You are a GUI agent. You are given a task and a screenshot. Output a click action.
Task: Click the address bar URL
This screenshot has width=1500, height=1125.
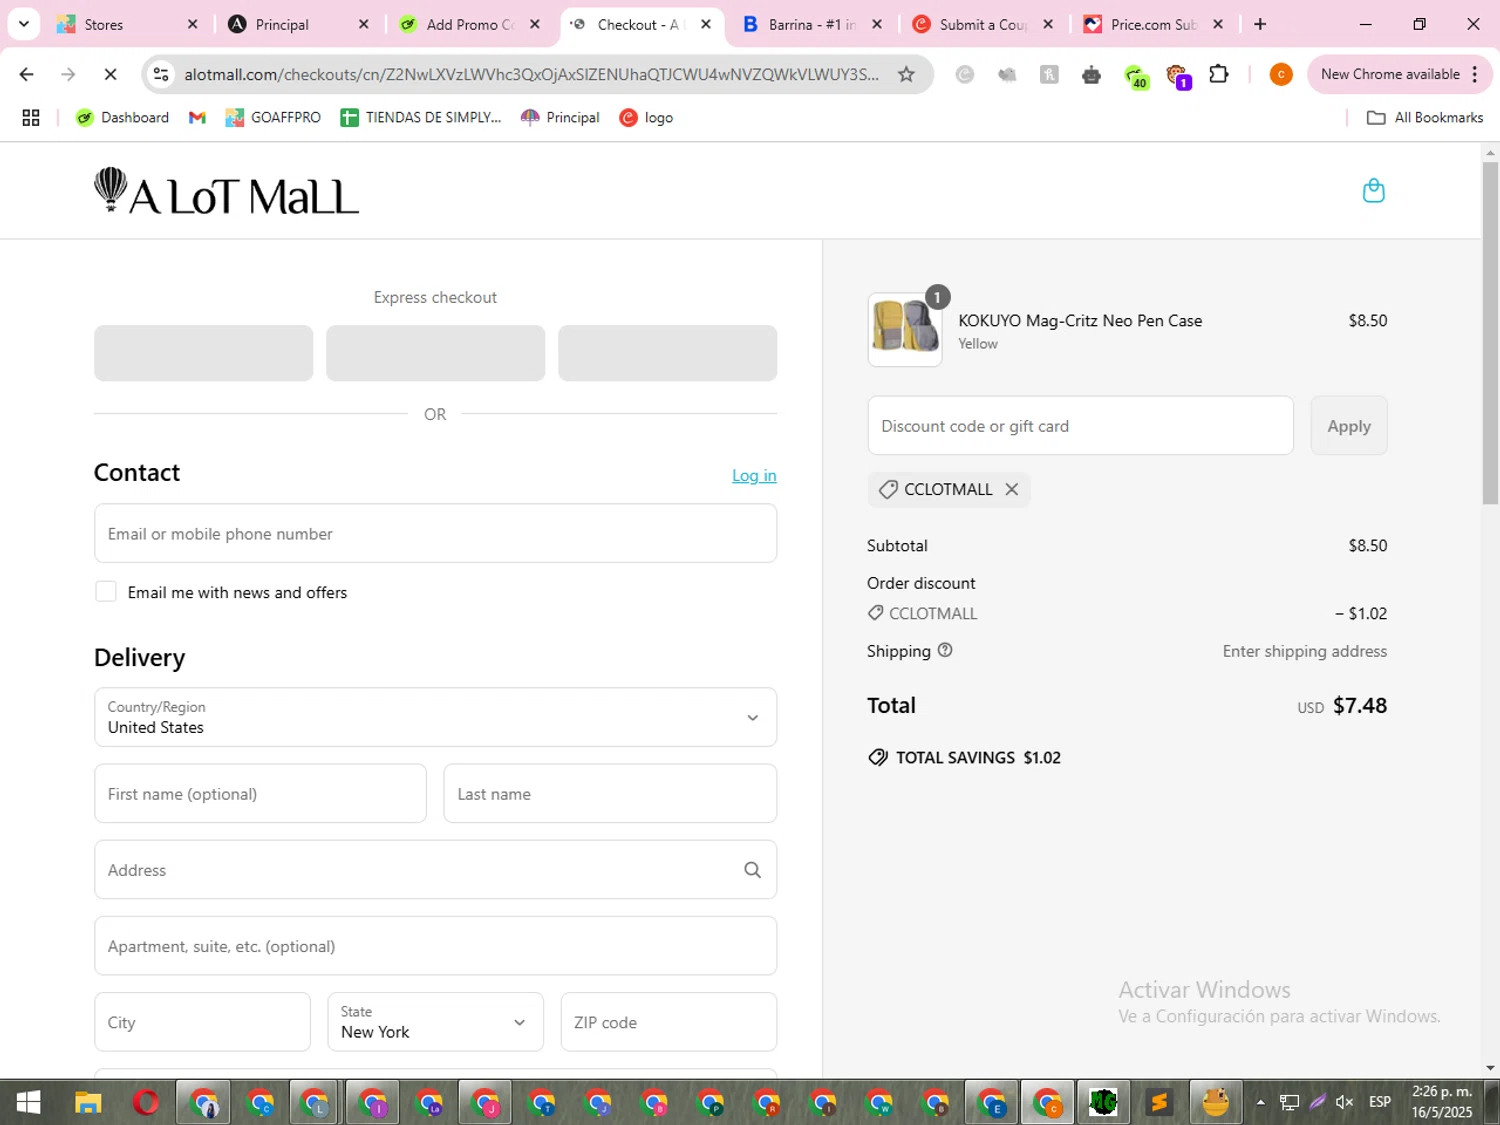point(532,74)
